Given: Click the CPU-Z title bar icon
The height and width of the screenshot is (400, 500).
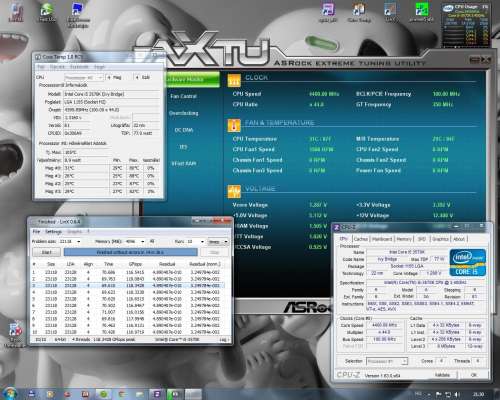Looking at the screenshot, I should [337, 227].
